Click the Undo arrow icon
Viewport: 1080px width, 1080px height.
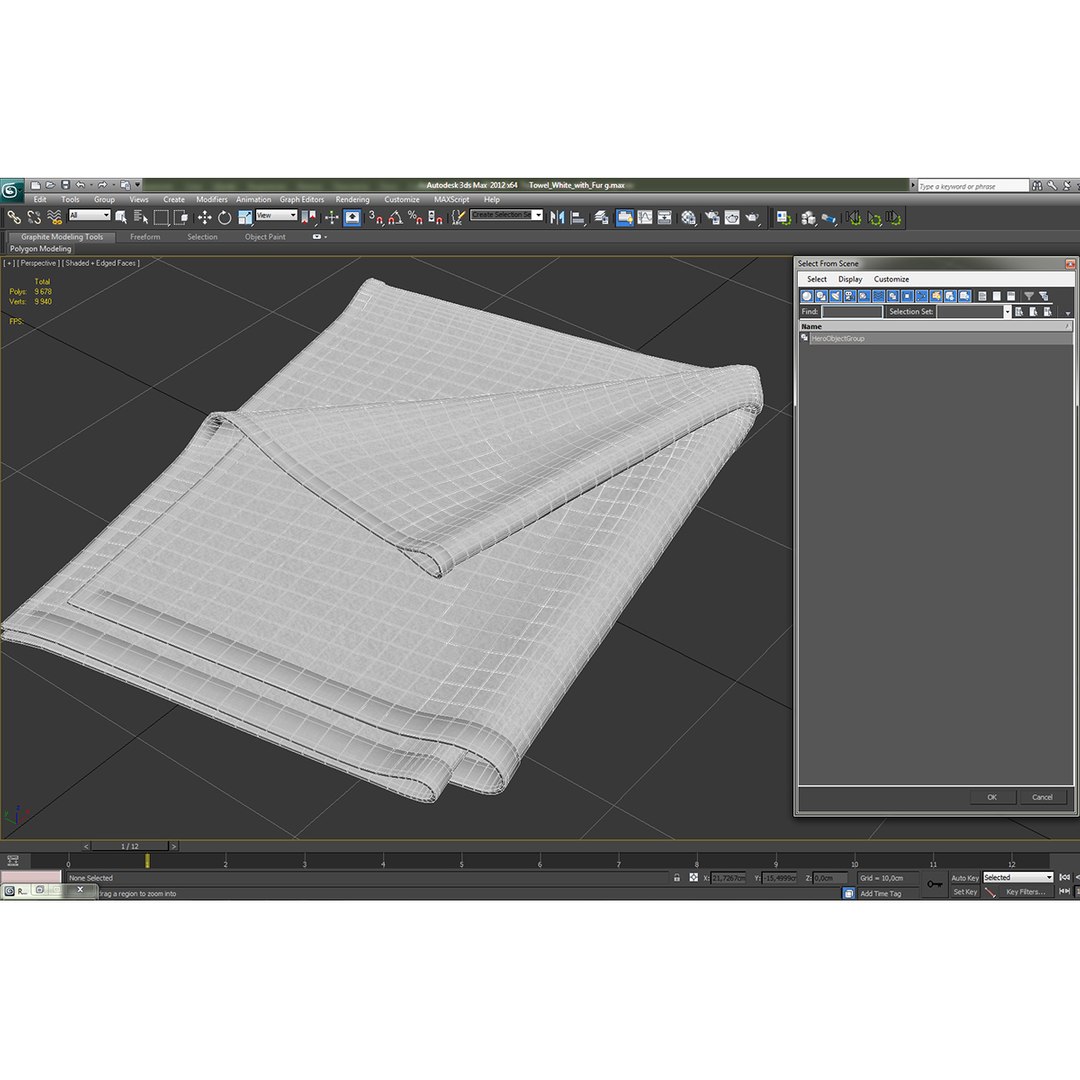tap(80, 185)
